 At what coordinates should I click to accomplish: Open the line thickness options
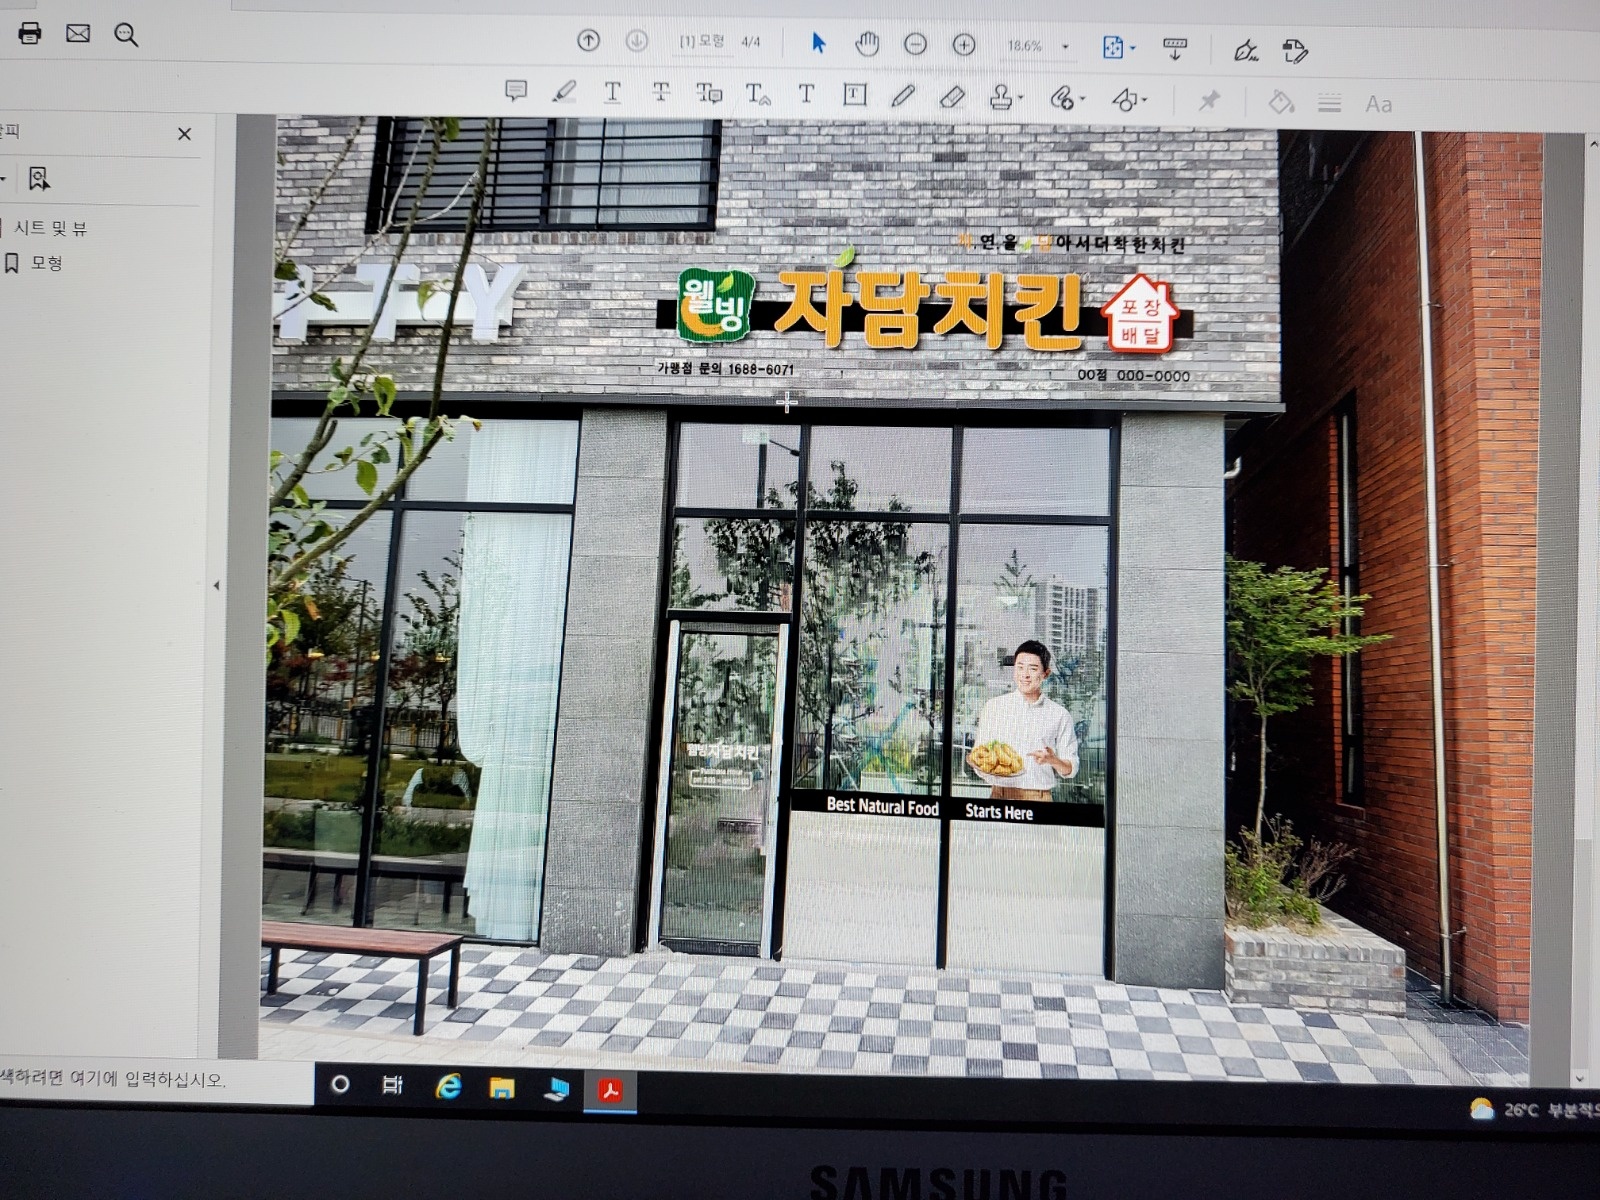click(1329, 103)
